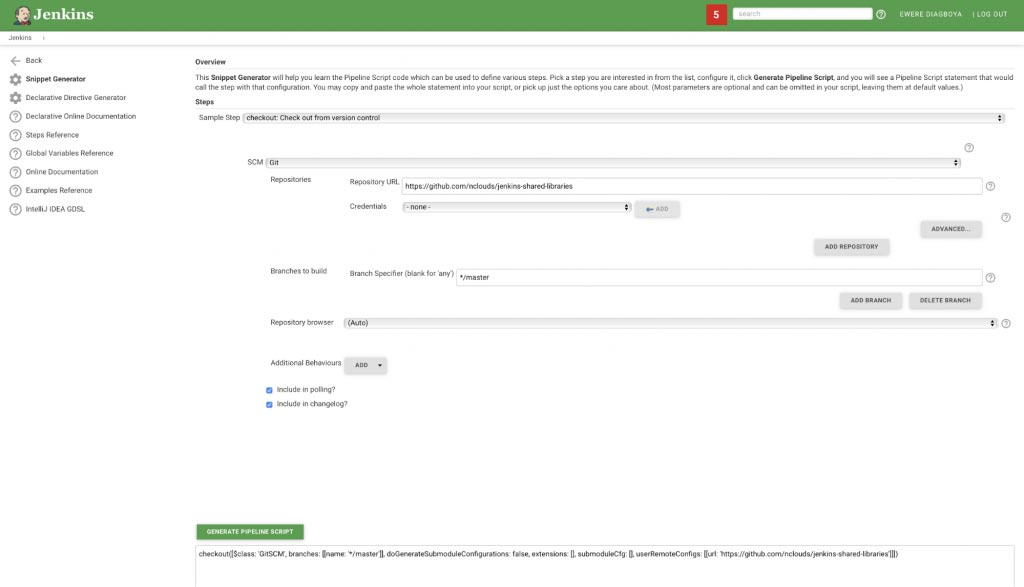The width and height of the screenshot is (1024, 587).
Task: Toggle Include in polling checkbox
Action: pyautogui.click(x=269, y=390)
